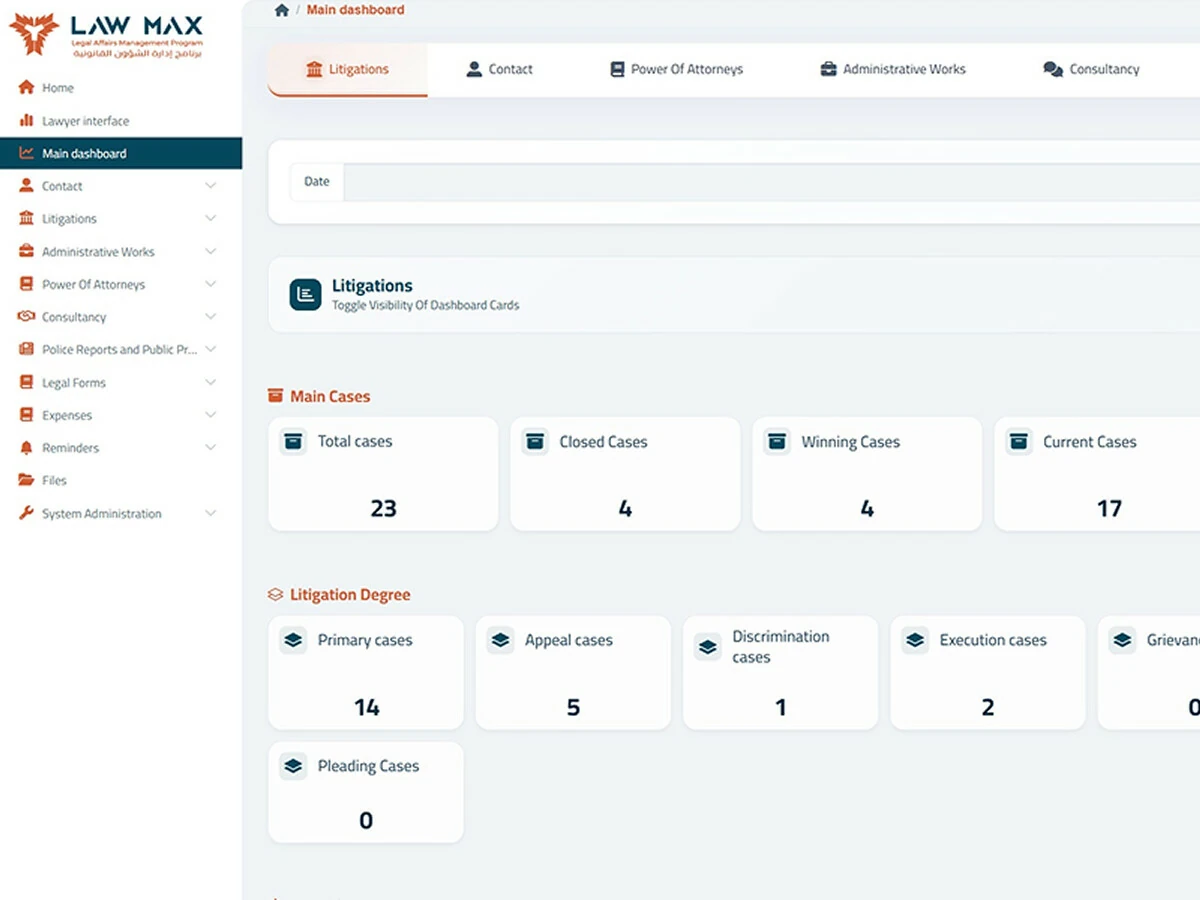Click the Discrimination cases layers icon
The image size is (1200, 900).
click(708, 647)
